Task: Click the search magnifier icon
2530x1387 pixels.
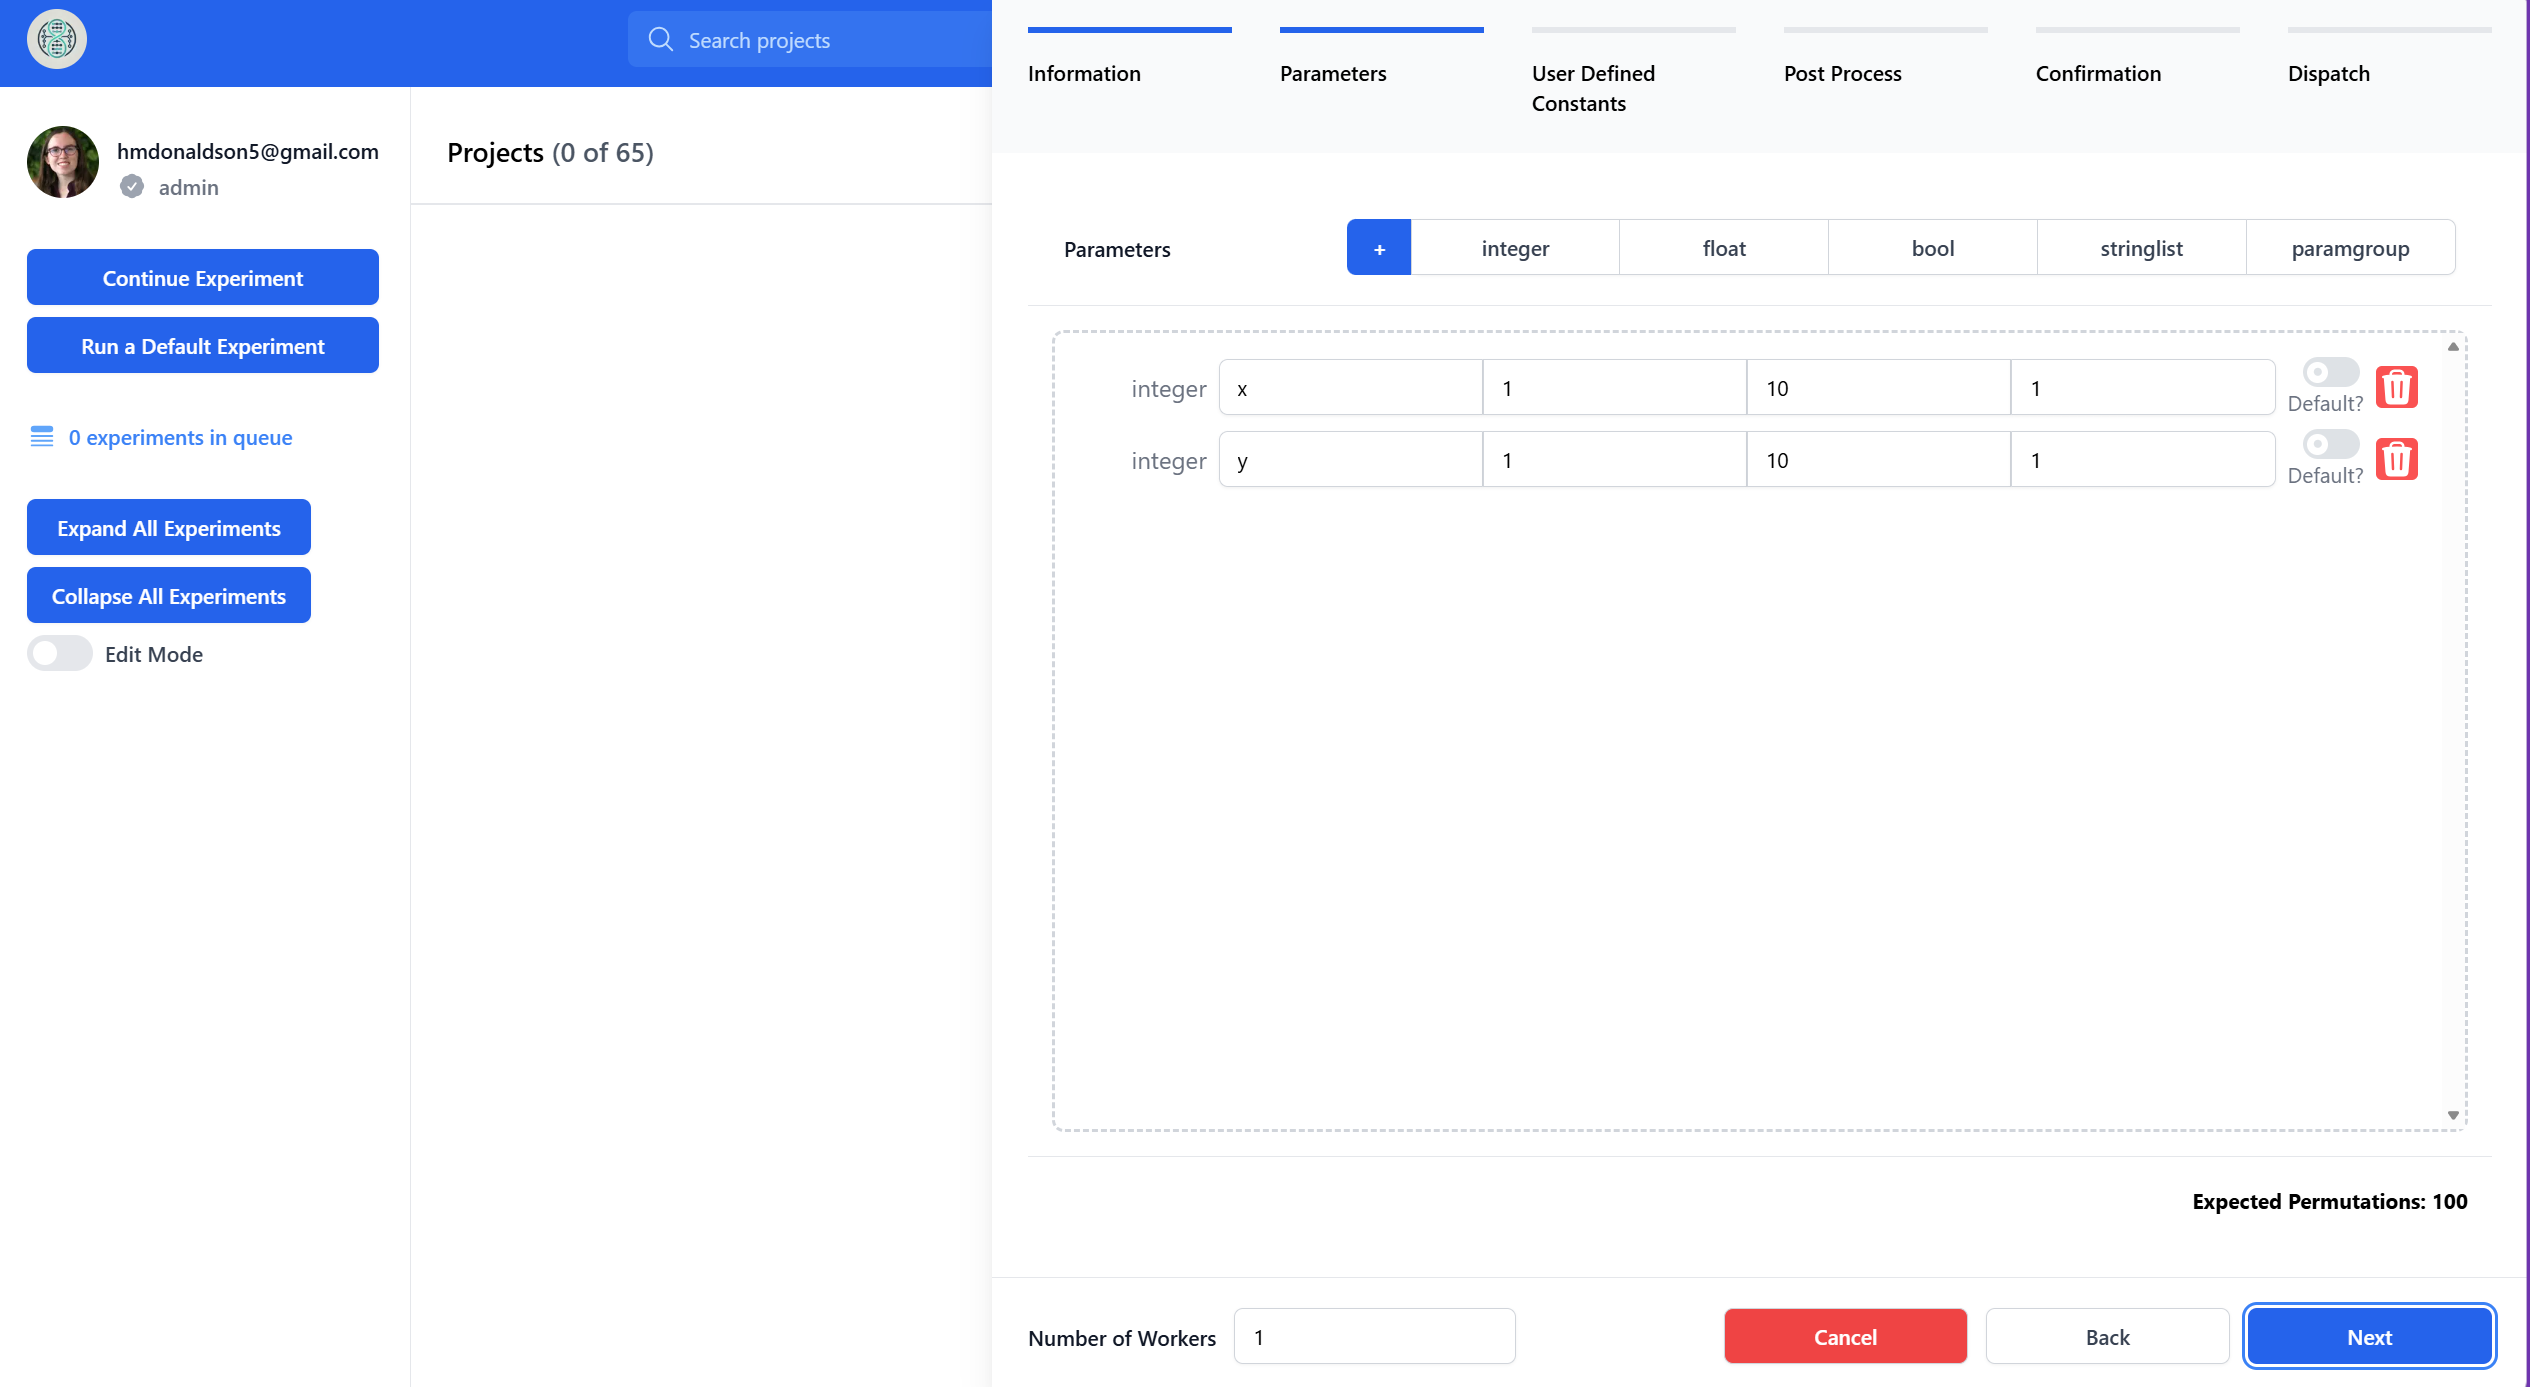Action: pyautogui.click(x=660, y=40)
